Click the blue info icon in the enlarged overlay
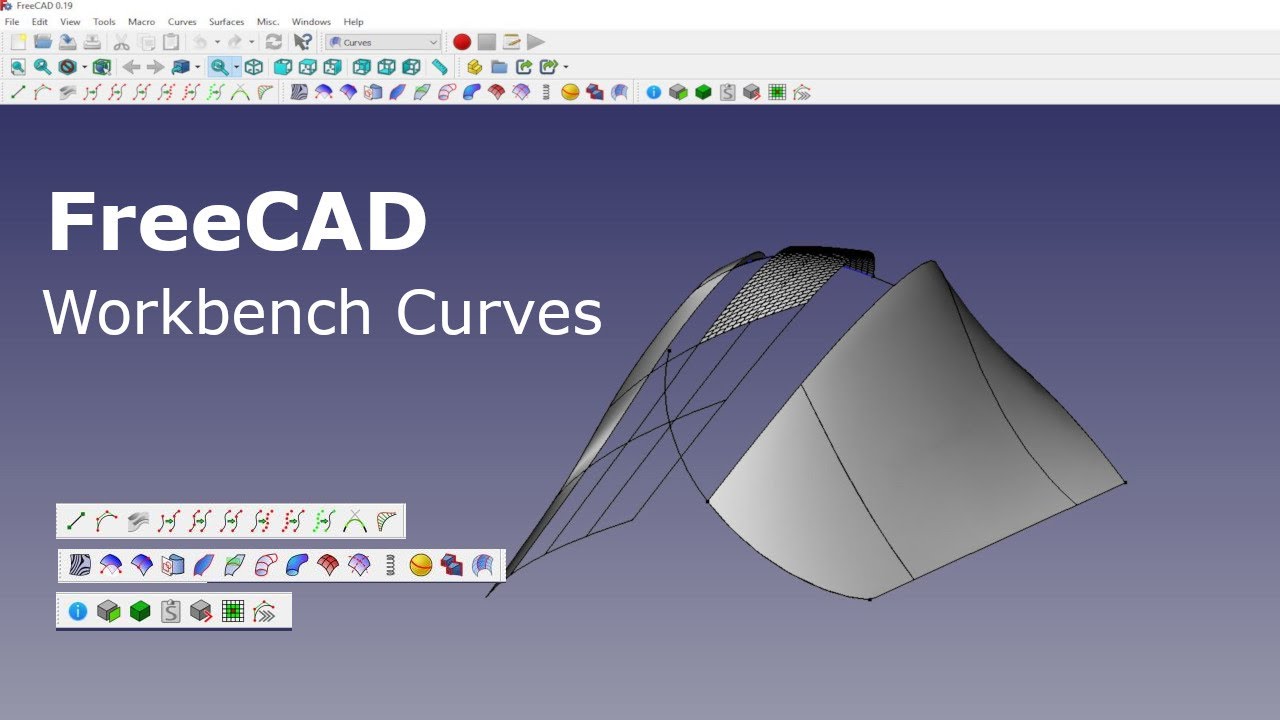 coord(78,611)
